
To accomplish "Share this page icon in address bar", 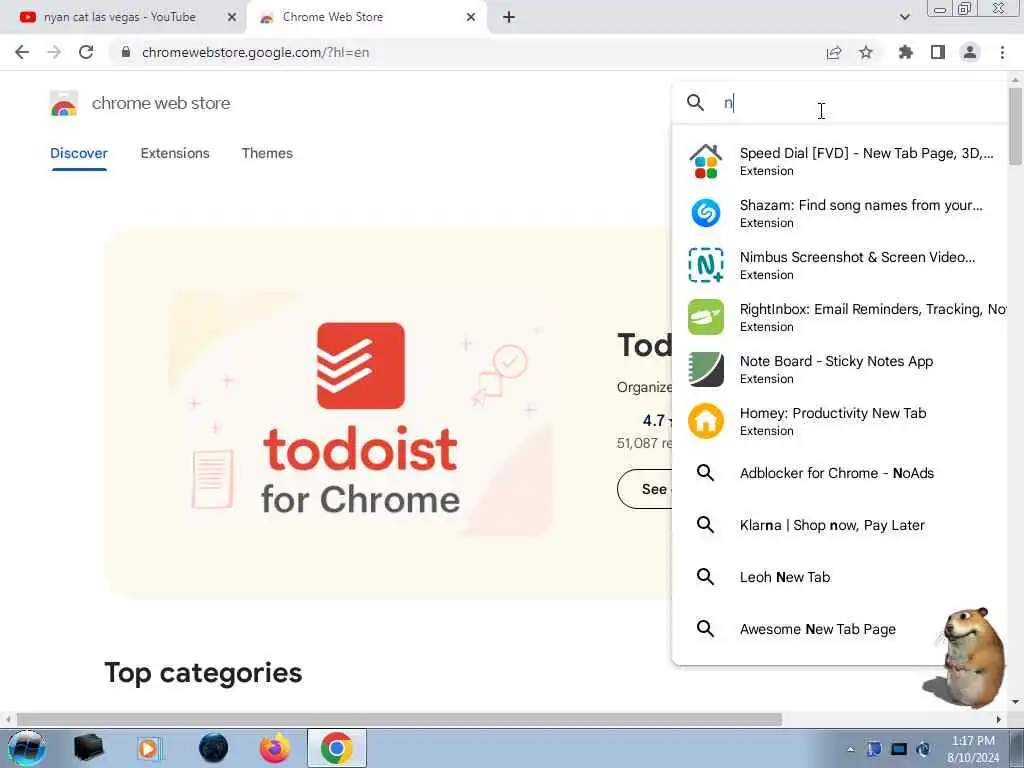I will click(834, 53).
